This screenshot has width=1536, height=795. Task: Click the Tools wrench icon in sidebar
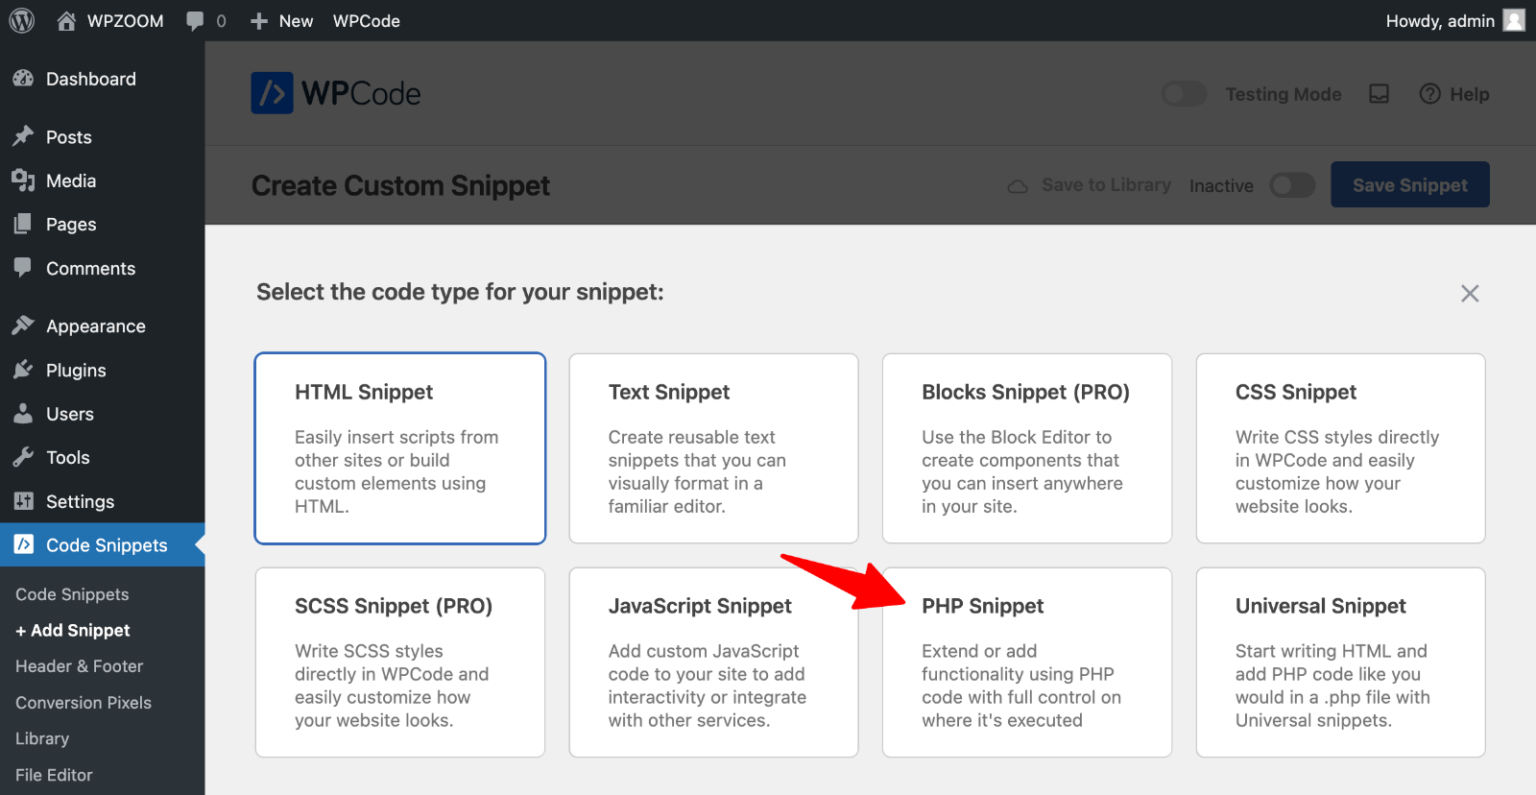coord(22,457)
